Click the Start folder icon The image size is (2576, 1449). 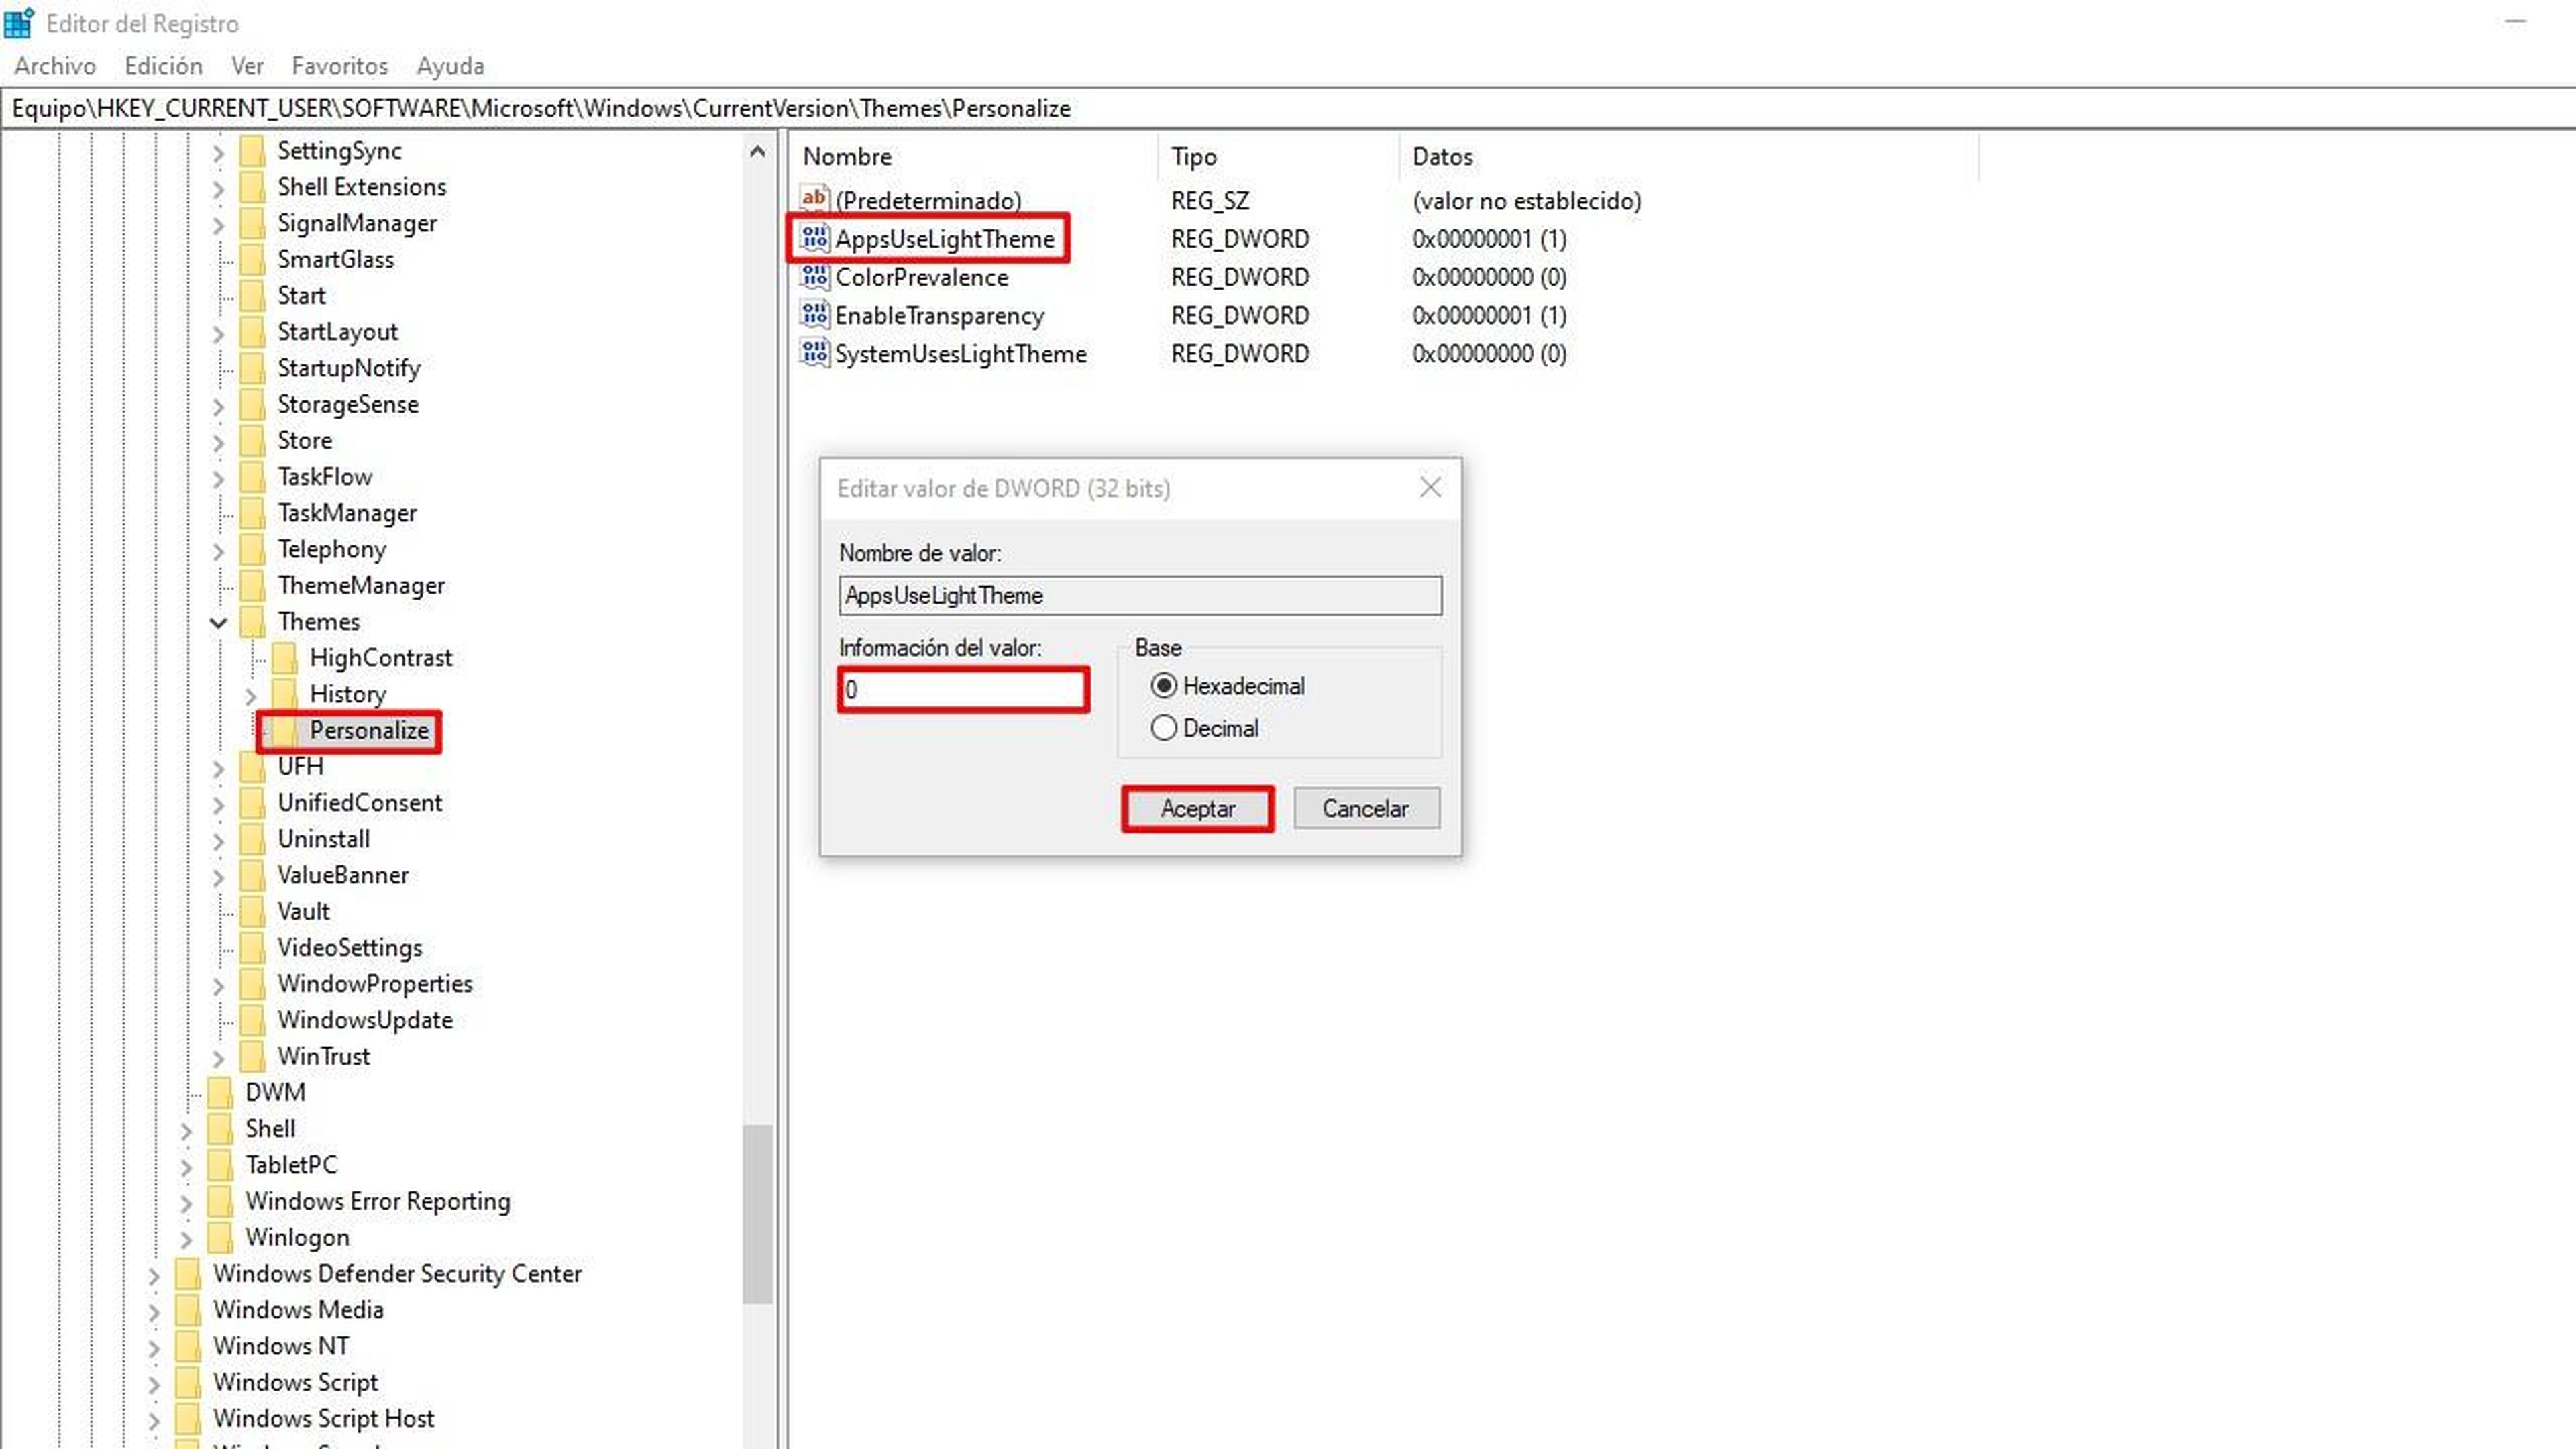[x=253, y=296]
